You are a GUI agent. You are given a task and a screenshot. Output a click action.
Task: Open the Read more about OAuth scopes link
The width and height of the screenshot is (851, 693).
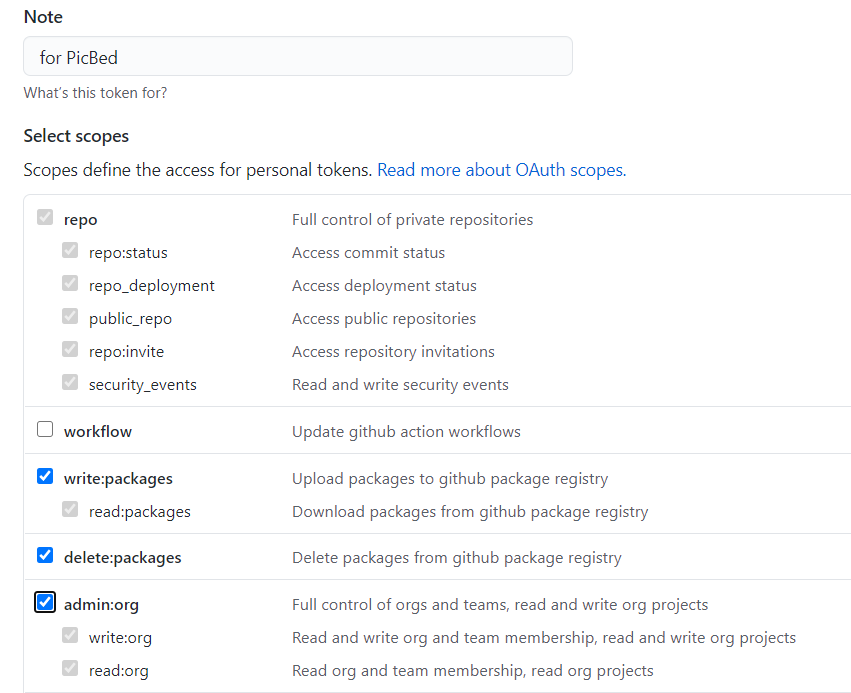point(501,170)
